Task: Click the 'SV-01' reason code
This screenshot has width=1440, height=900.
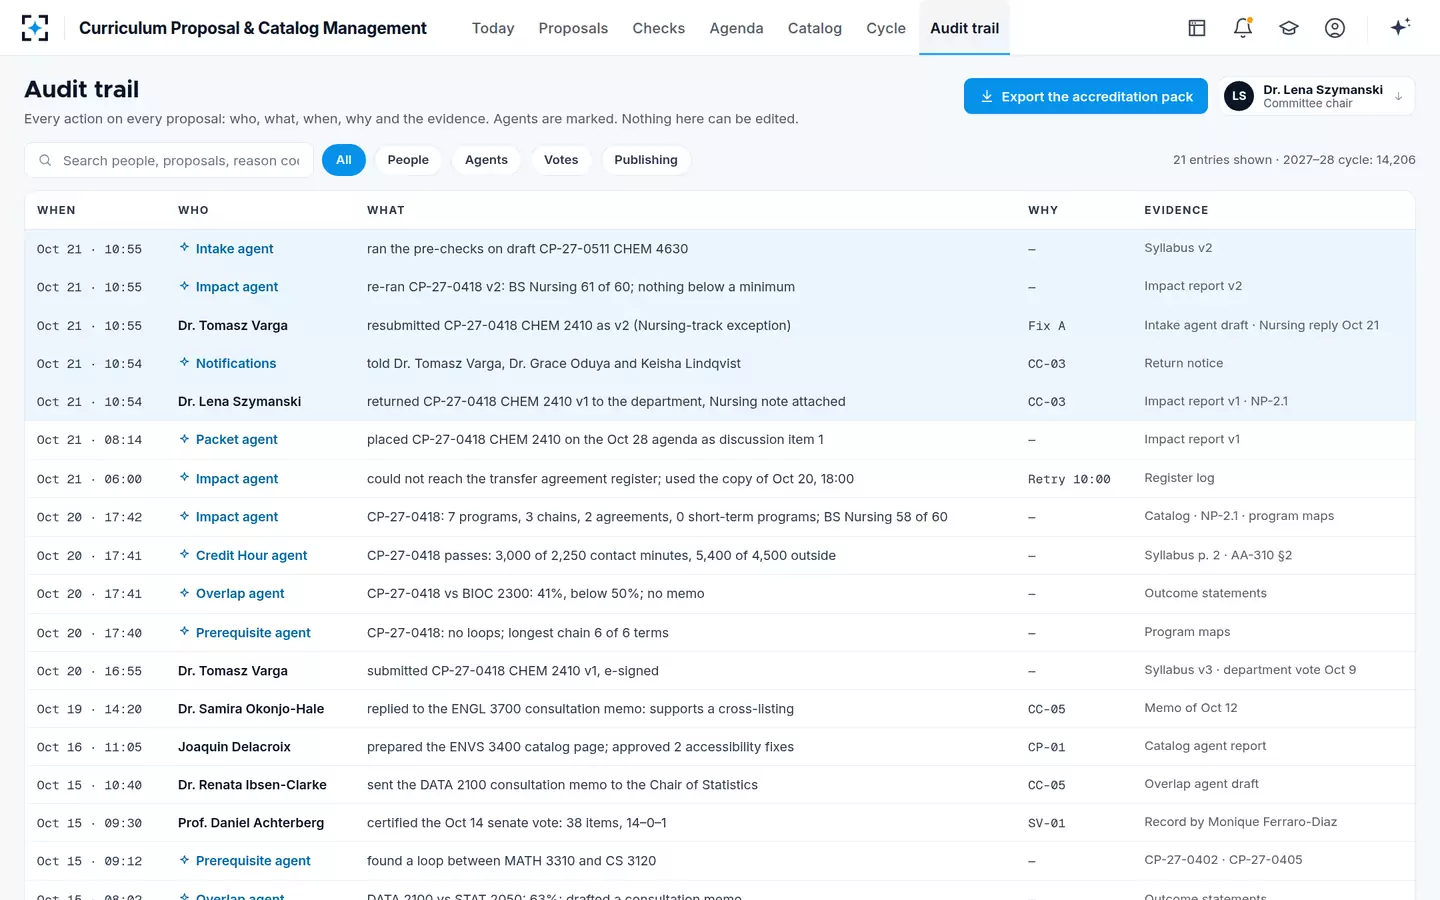Action: [x=1047, y=823]
